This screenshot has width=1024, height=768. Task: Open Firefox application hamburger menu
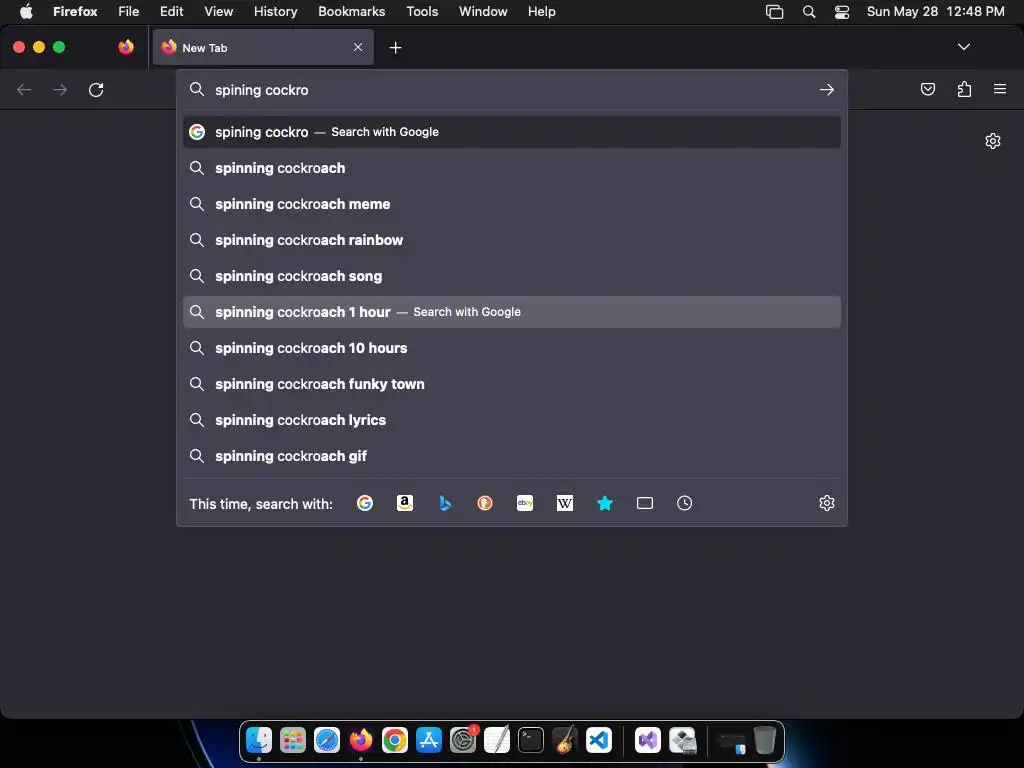(1000, 89)
